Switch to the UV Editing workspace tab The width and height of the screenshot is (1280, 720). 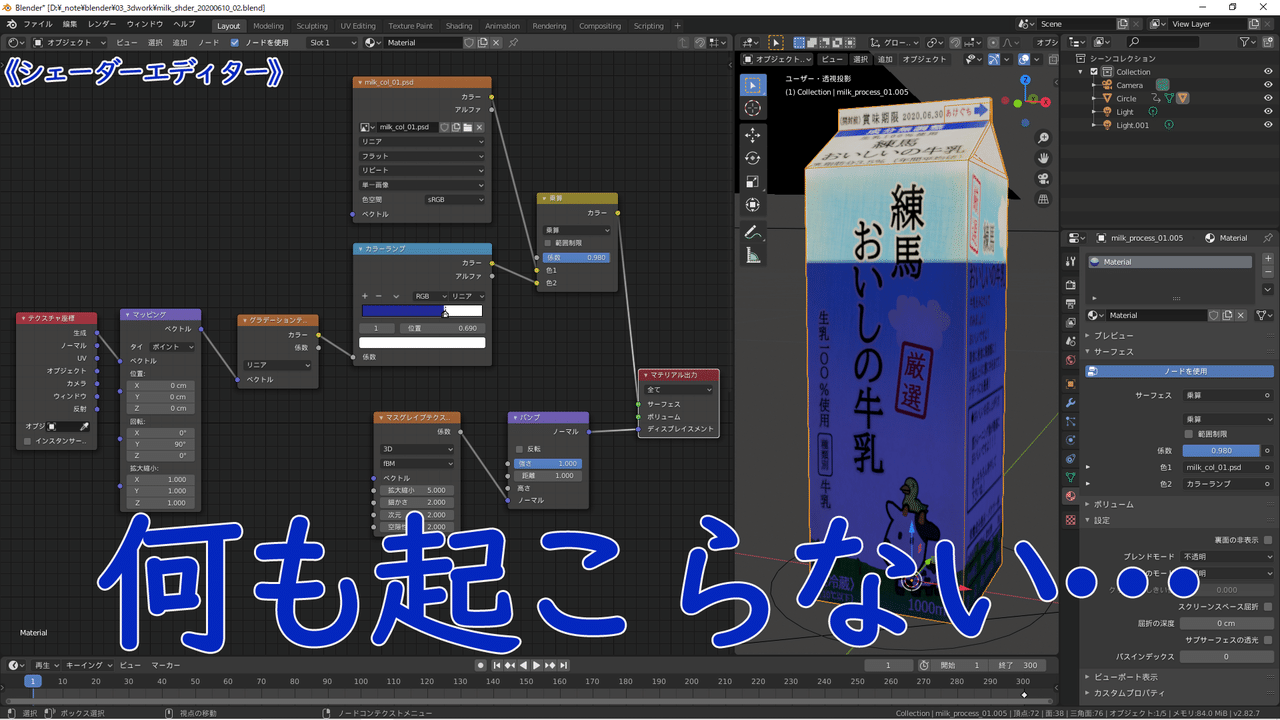(x=358, y=25)
